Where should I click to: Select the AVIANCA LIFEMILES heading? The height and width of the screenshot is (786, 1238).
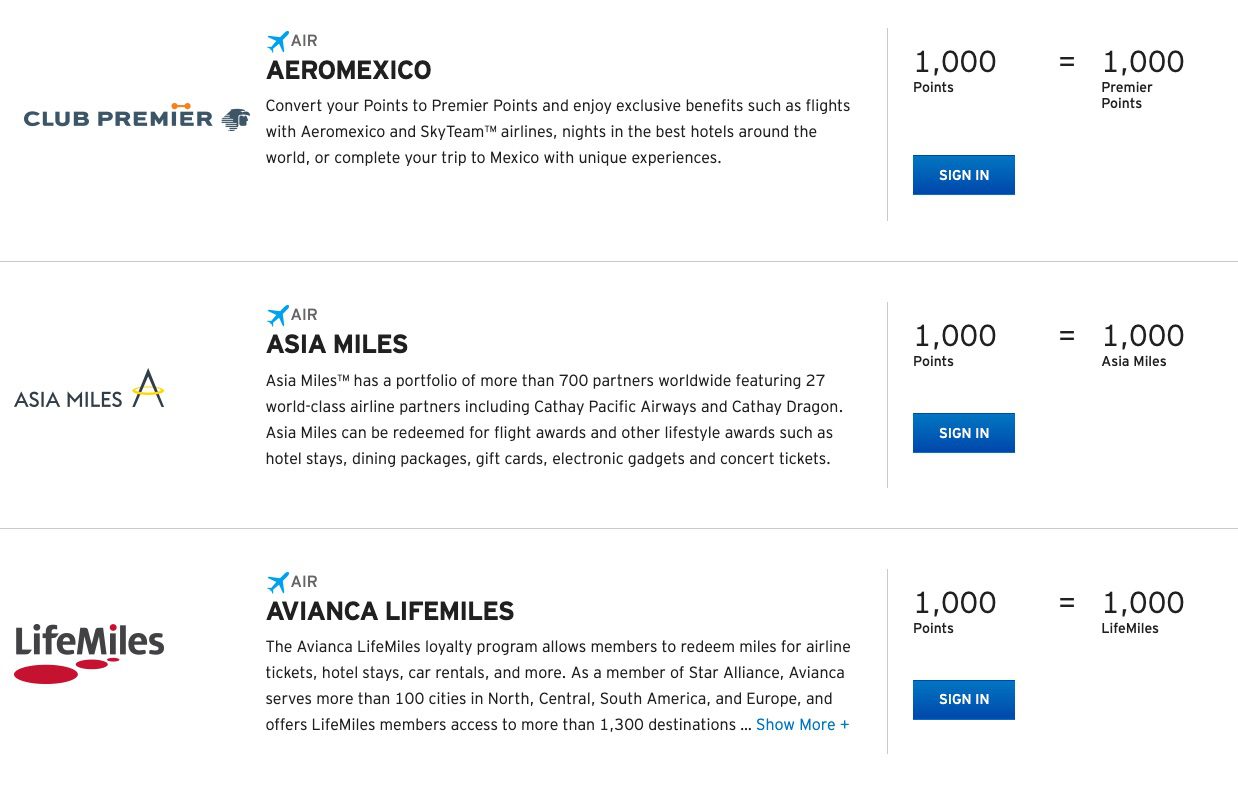[389, 611]
